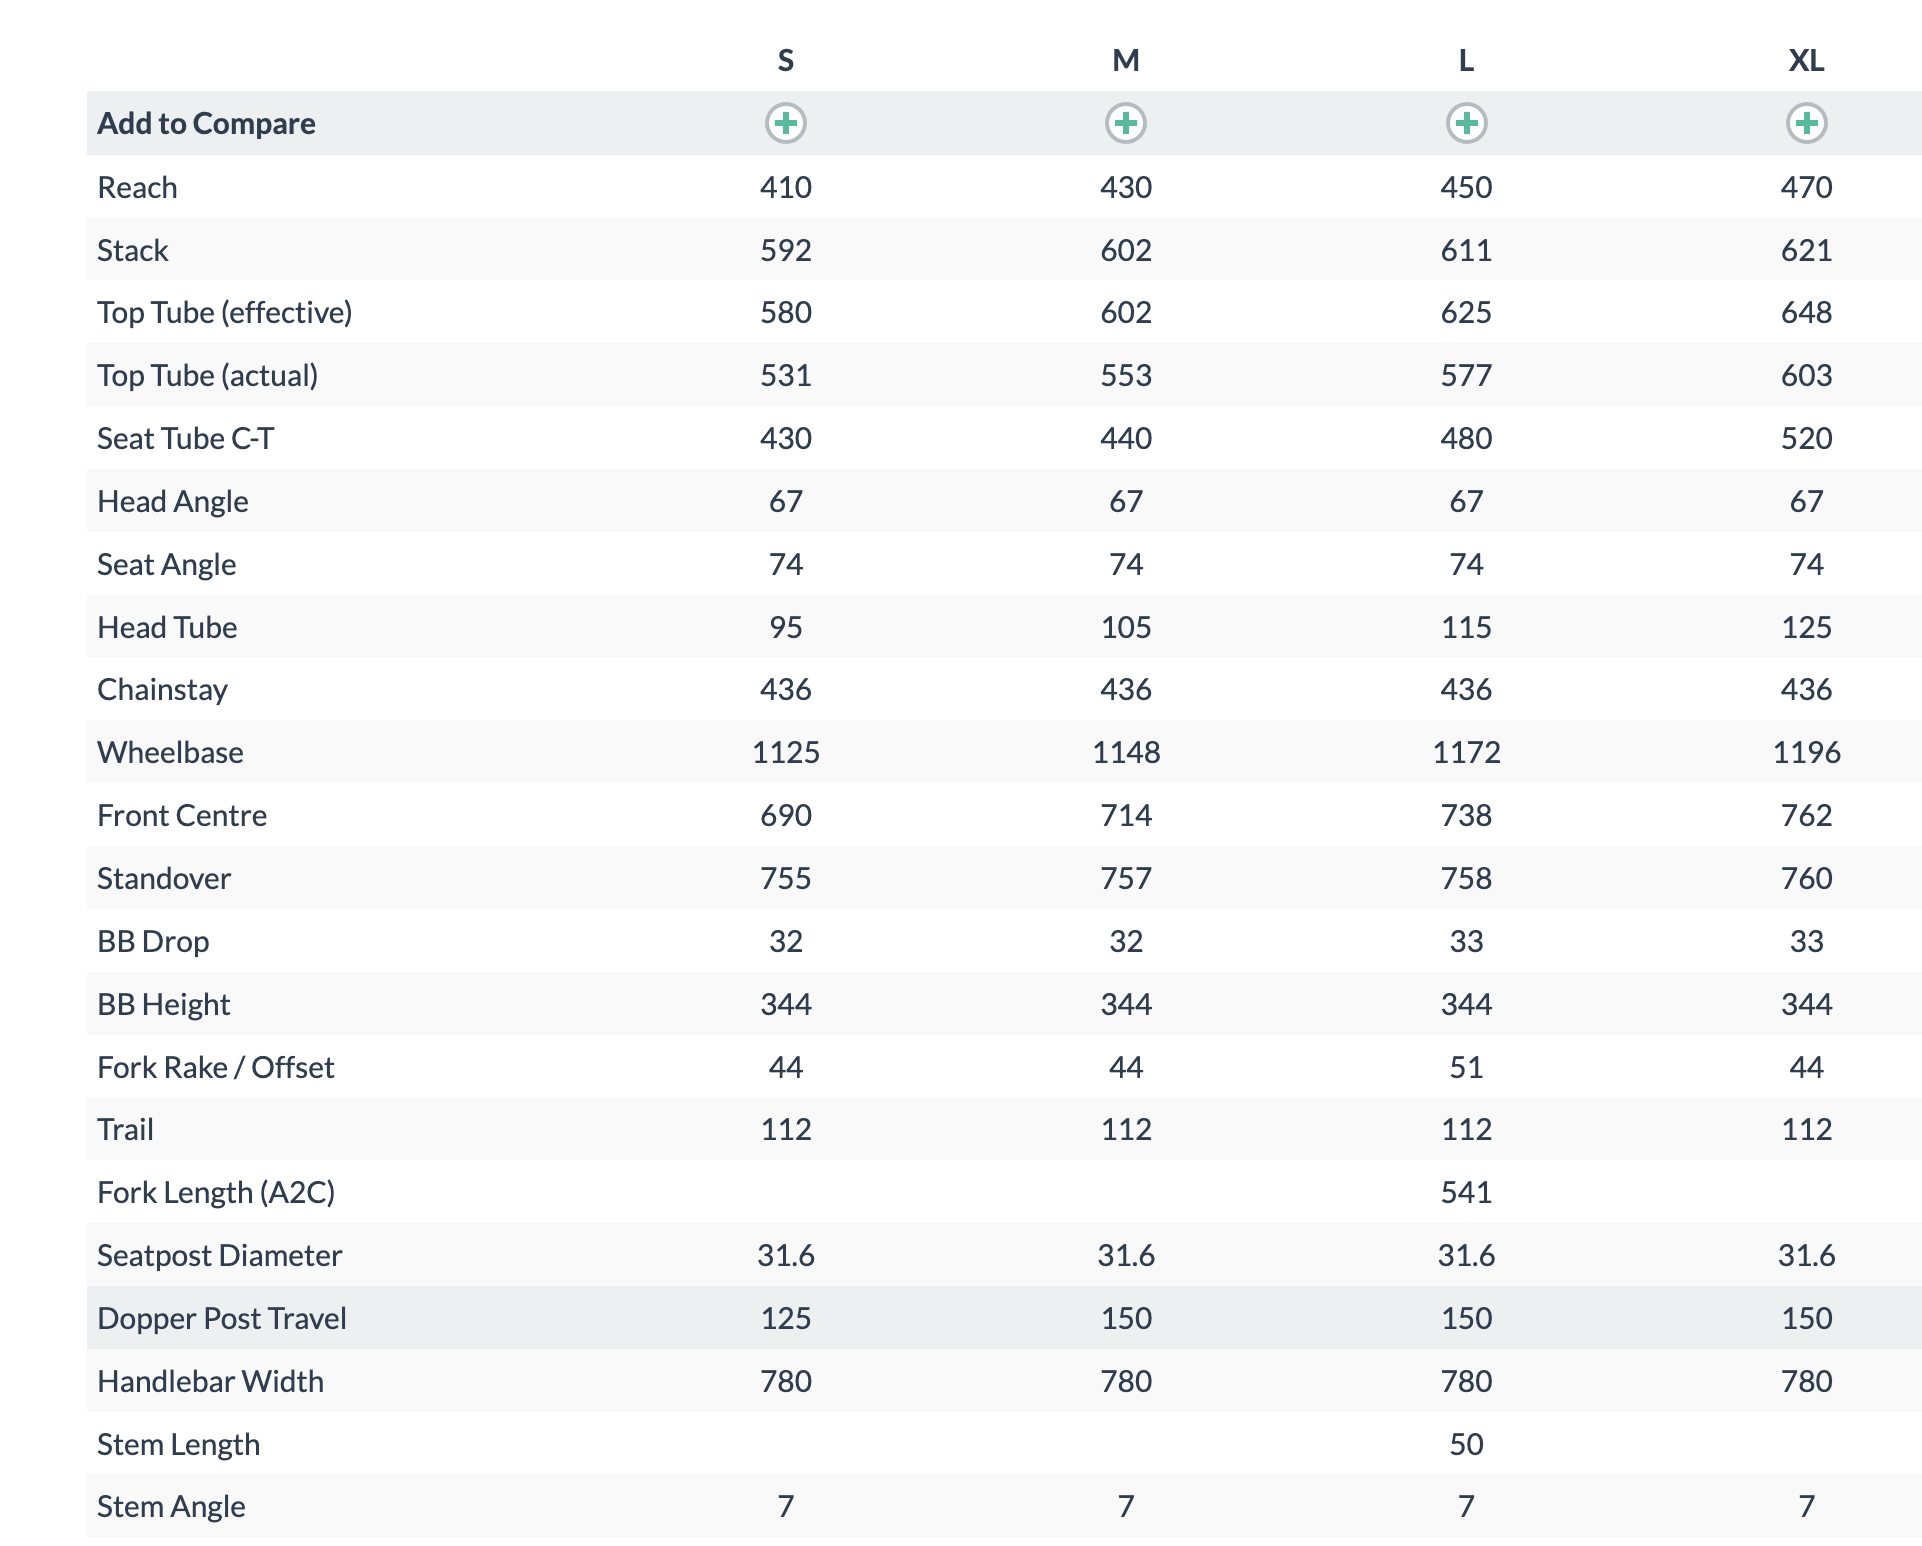Select the S size column header
Screen dimensions: 1922x1546
[786, 61]
